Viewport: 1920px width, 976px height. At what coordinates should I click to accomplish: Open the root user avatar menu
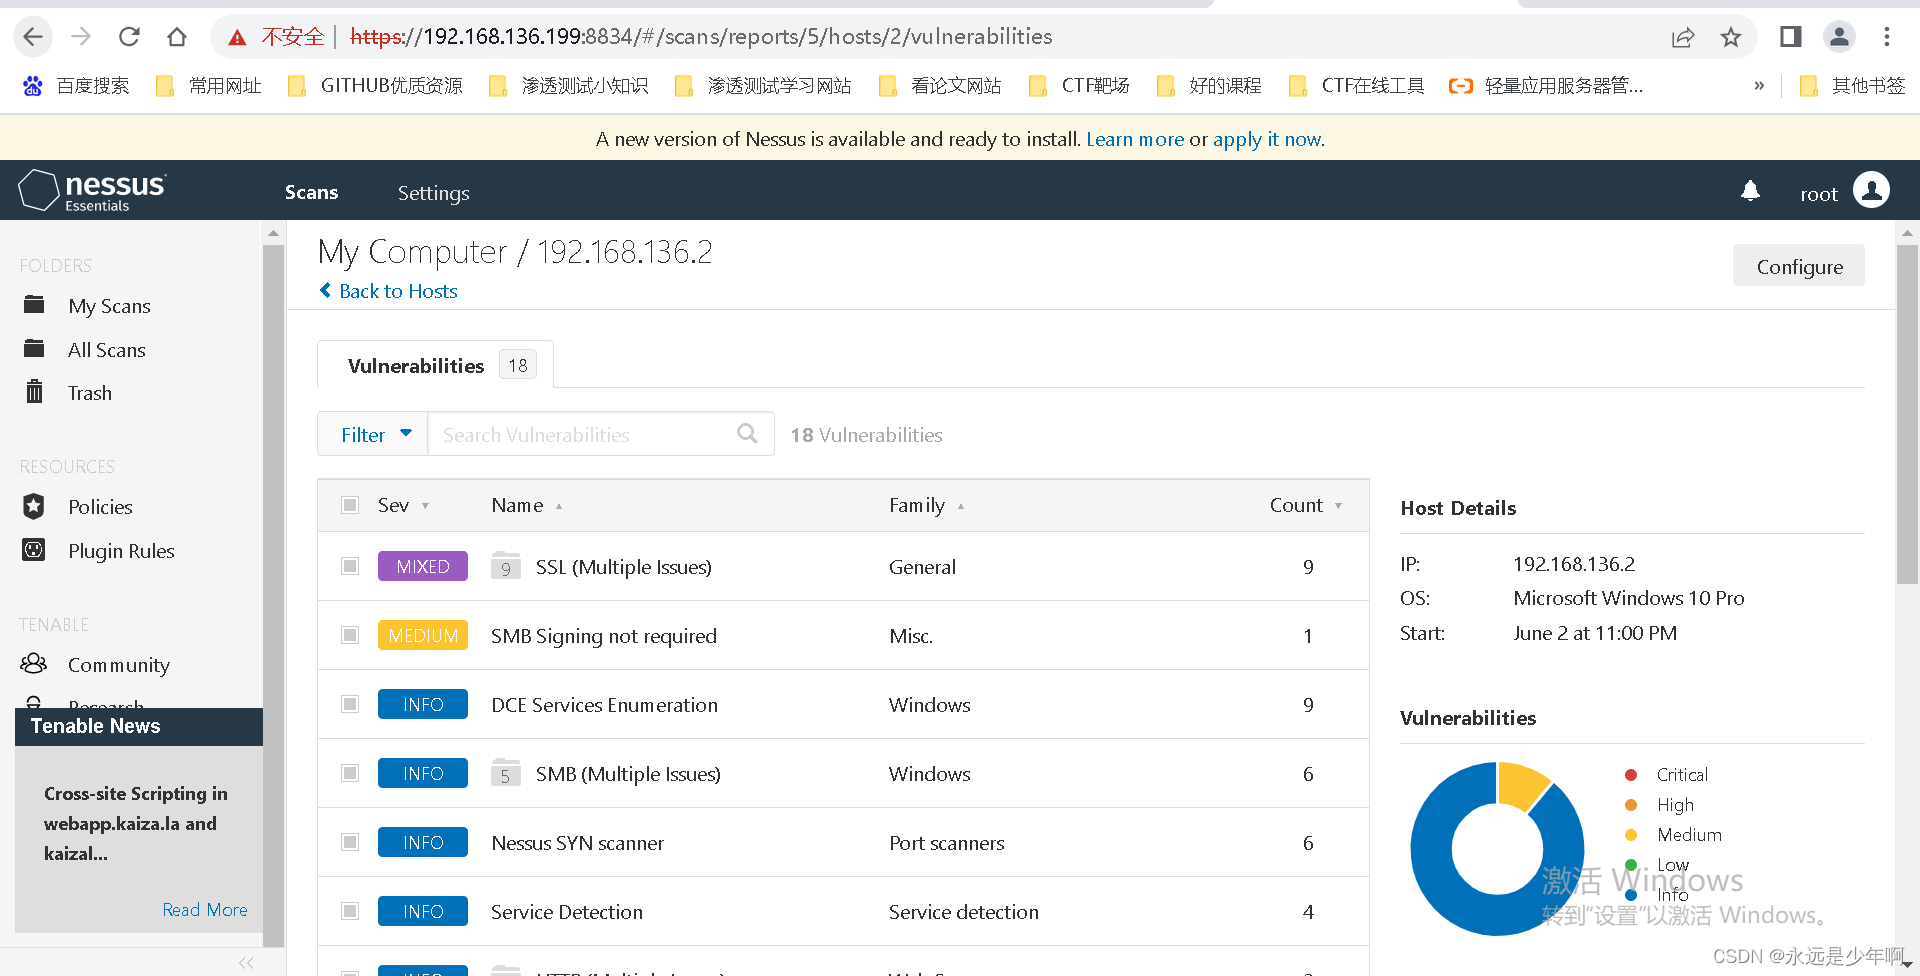1871,190
